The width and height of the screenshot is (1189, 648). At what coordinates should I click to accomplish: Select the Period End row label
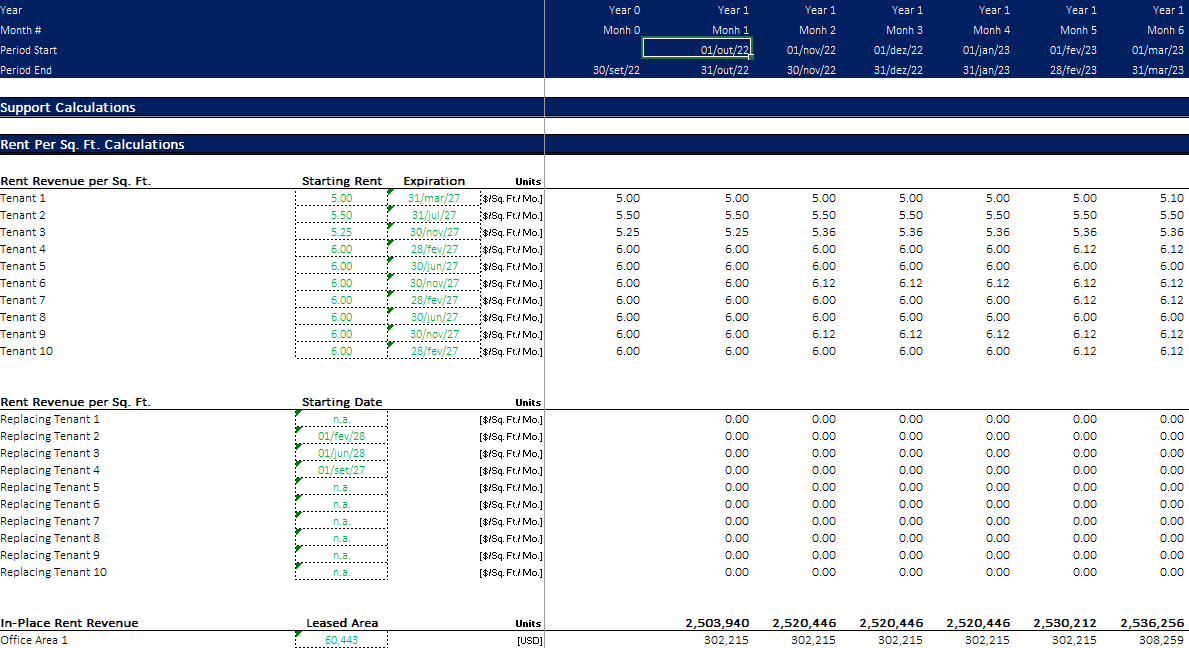pos(27,70)
